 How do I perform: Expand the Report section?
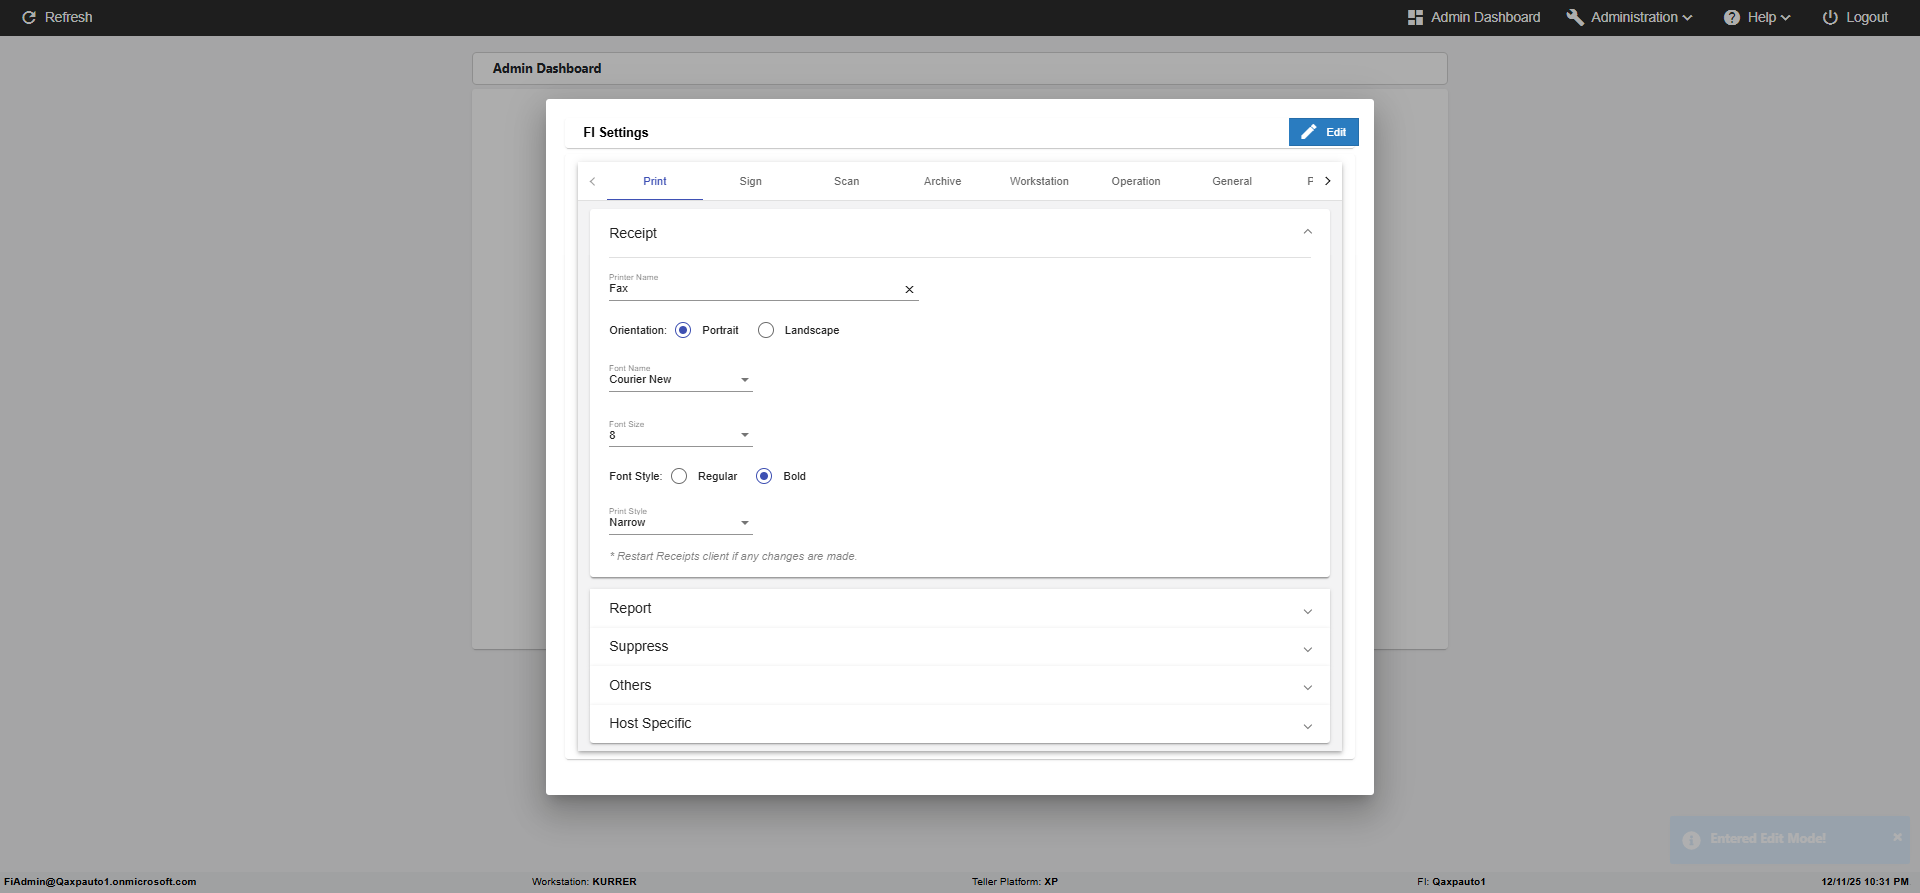point(959,608)
